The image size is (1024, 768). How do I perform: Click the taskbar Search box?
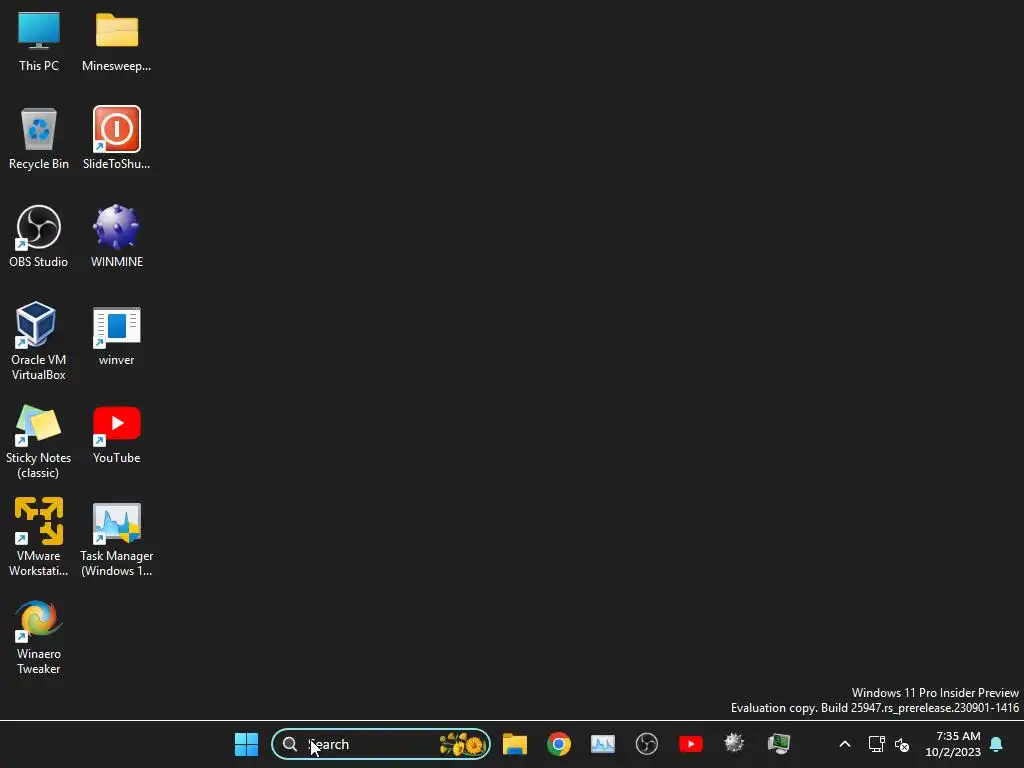click(381, 744)
